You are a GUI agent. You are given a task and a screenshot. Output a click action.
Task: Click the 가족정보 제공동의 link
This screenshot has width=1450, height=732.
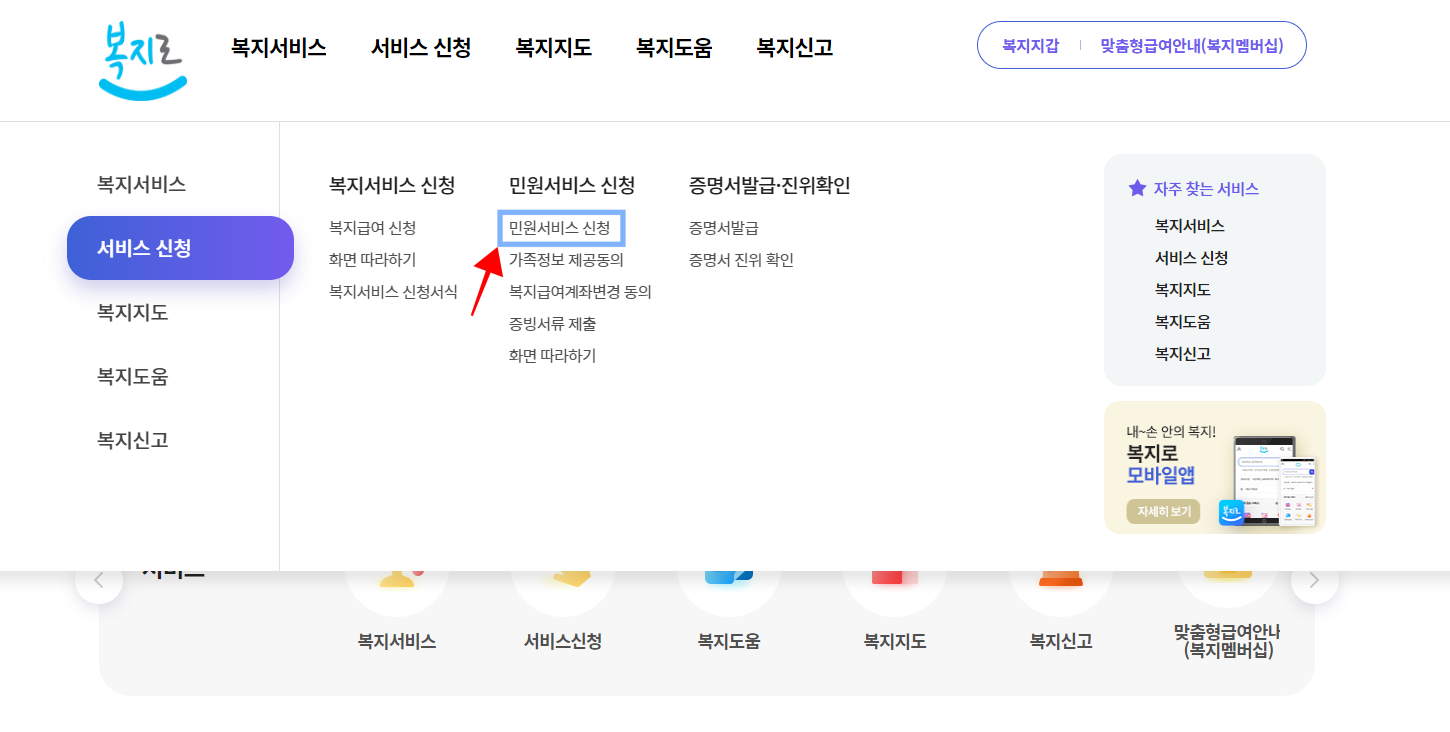[x=568, y=259]
